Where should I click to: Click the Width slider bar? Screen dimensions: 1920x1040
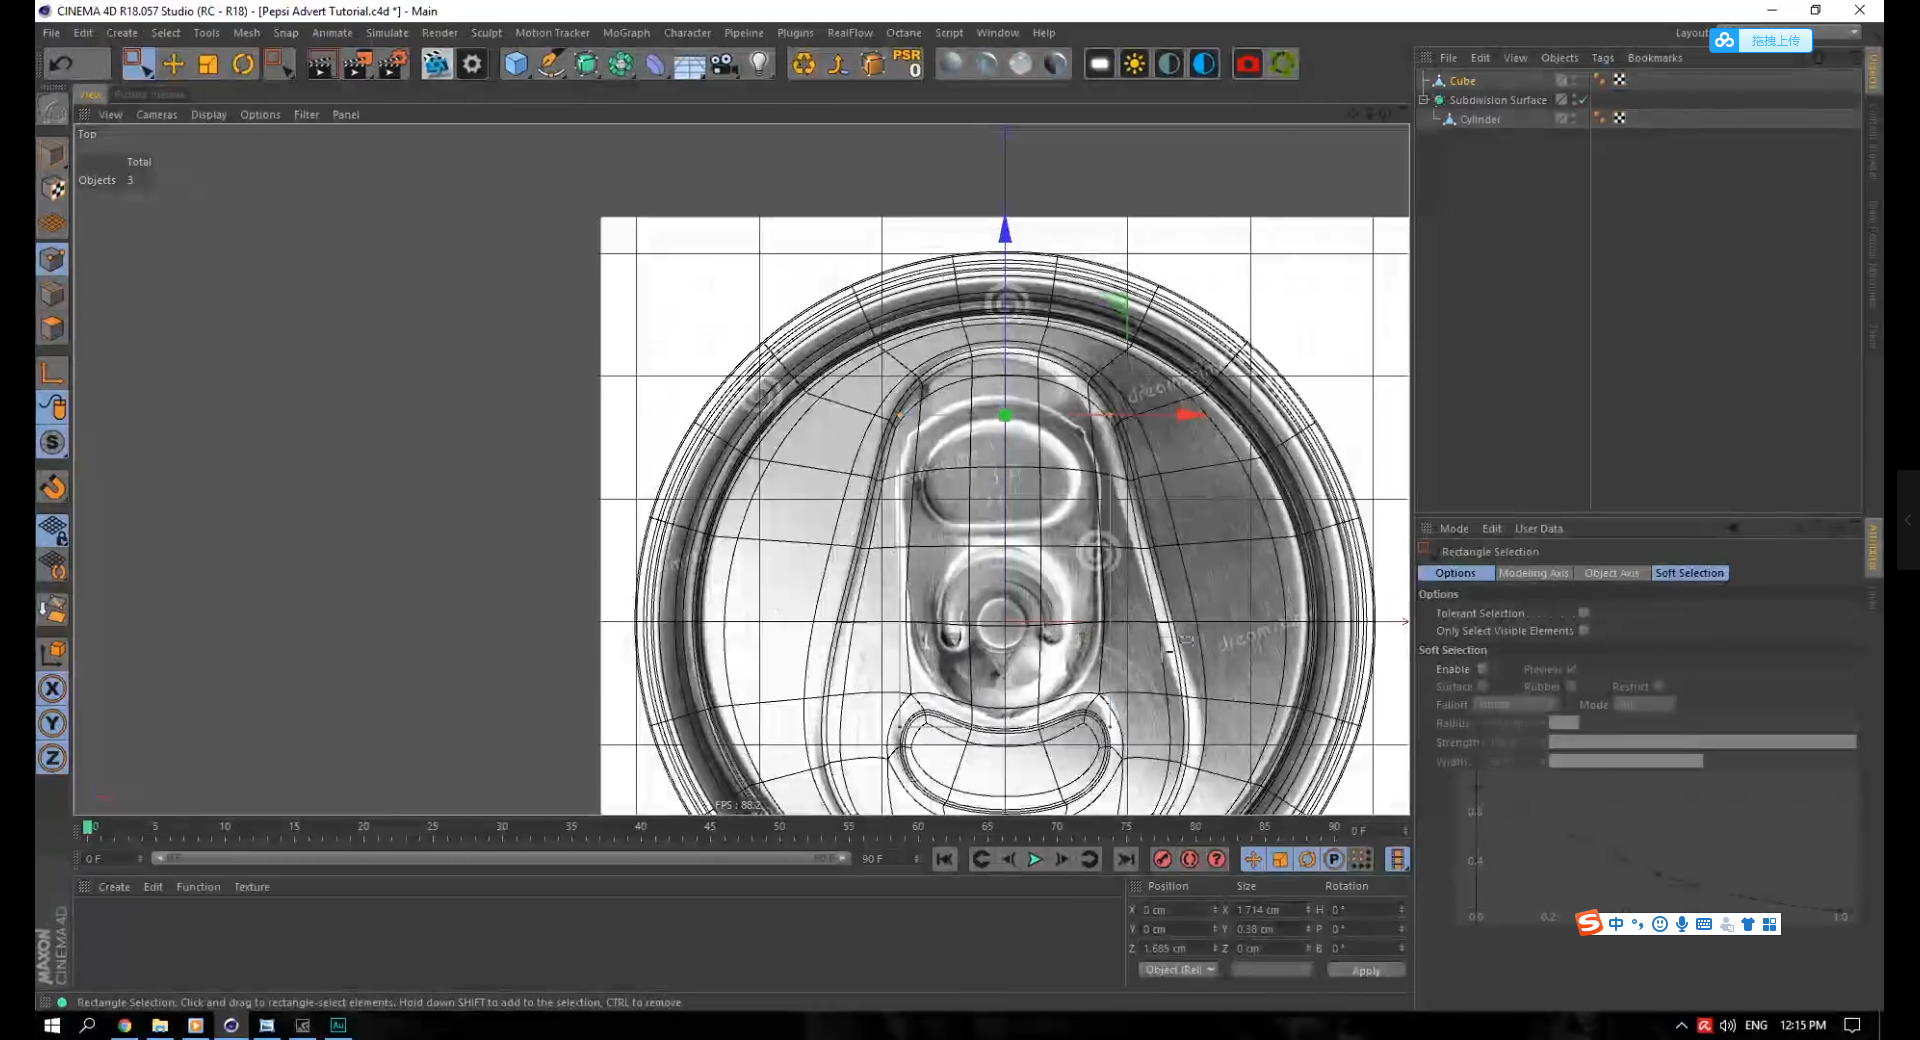click(x=1625, y=761)
